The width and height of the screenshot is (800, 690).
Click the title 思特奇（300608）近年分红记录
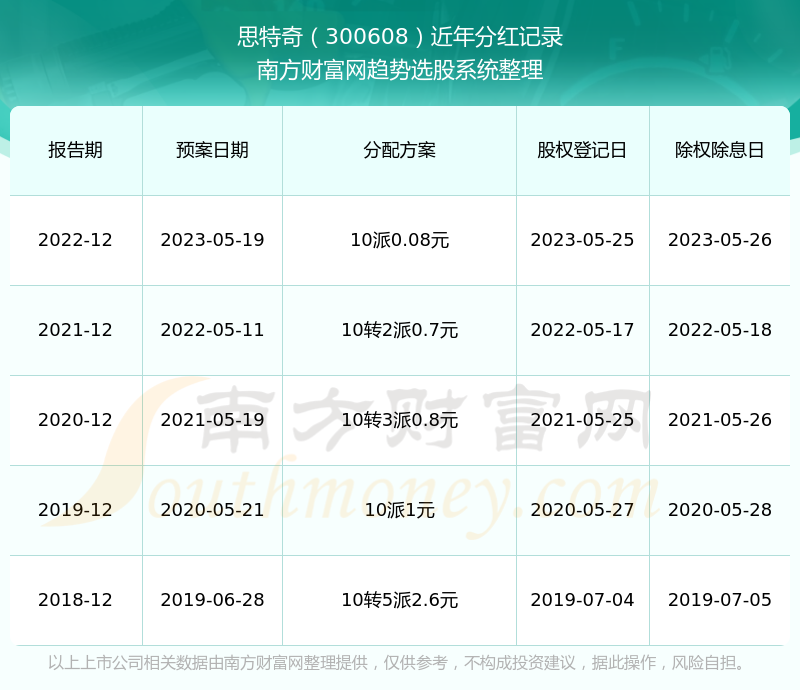click(x=400, y=37)
